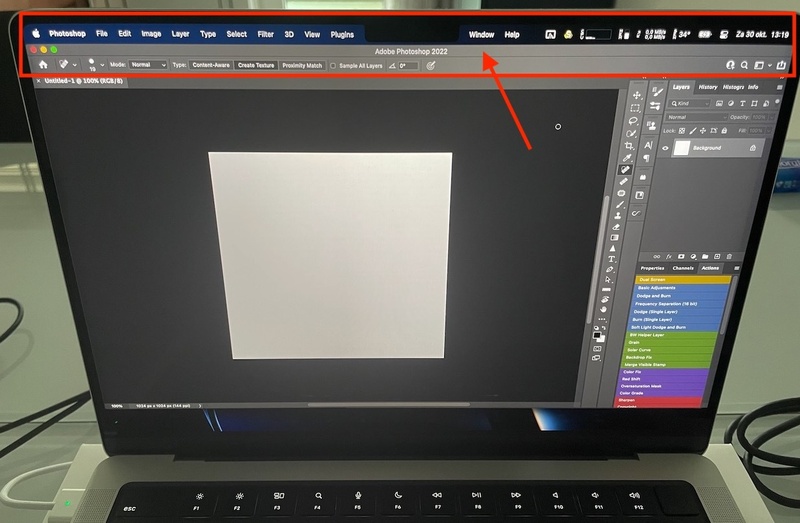Open the Filter menu
Screen dimensions: 800x523
pos(265,34)
